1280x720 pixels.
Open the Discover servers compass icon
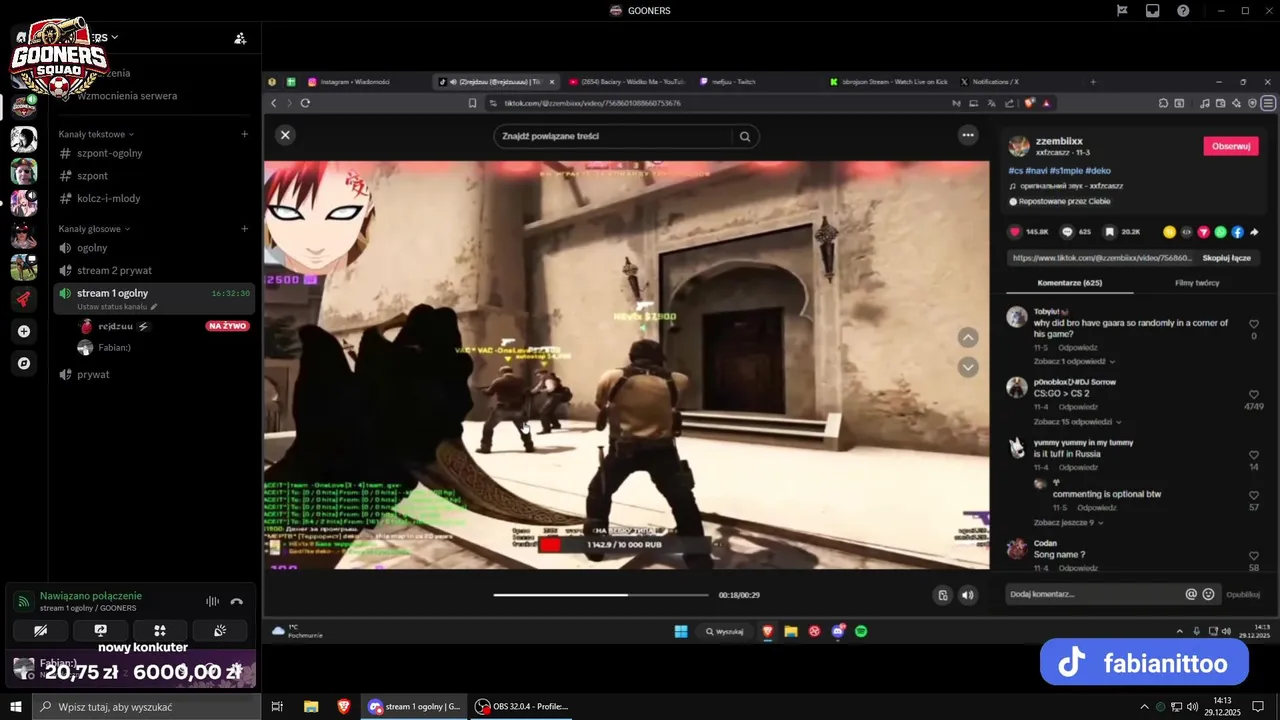click(24, 363)
